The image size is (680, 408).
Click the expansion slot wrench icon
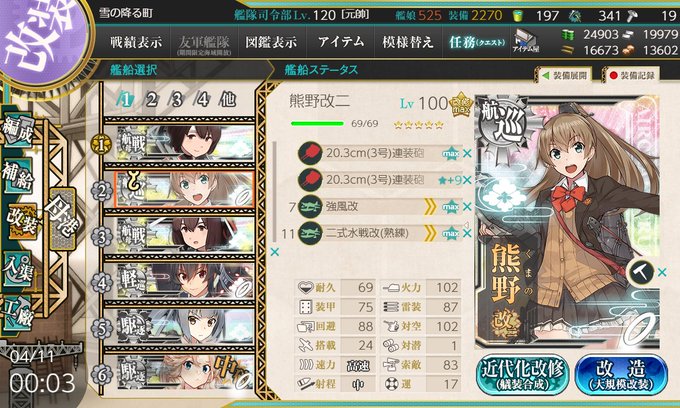(x=641, y=273)
